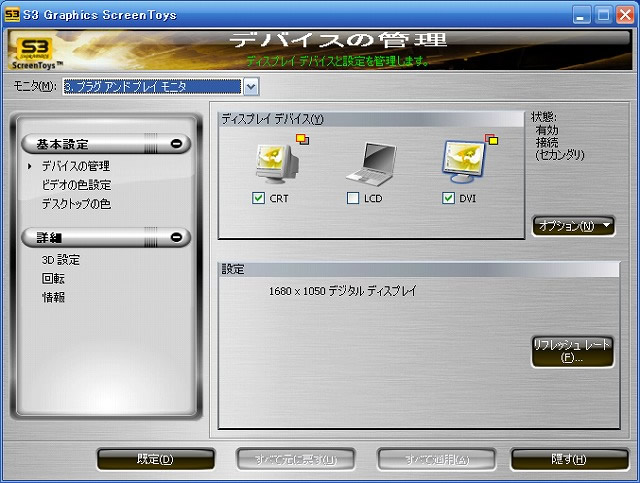Image resolution: width=640 pixels, height=483 pixels.
Task: Open 情報 in sidebar
Action: (53, 297)
